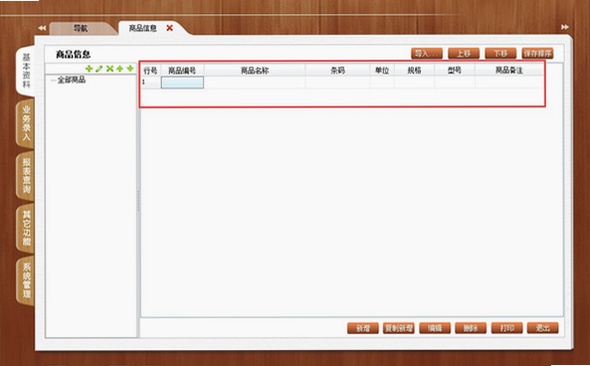Click the 打印 button
Image resolution: width=590 pixels, height=366 pixels.
[506, 328]
